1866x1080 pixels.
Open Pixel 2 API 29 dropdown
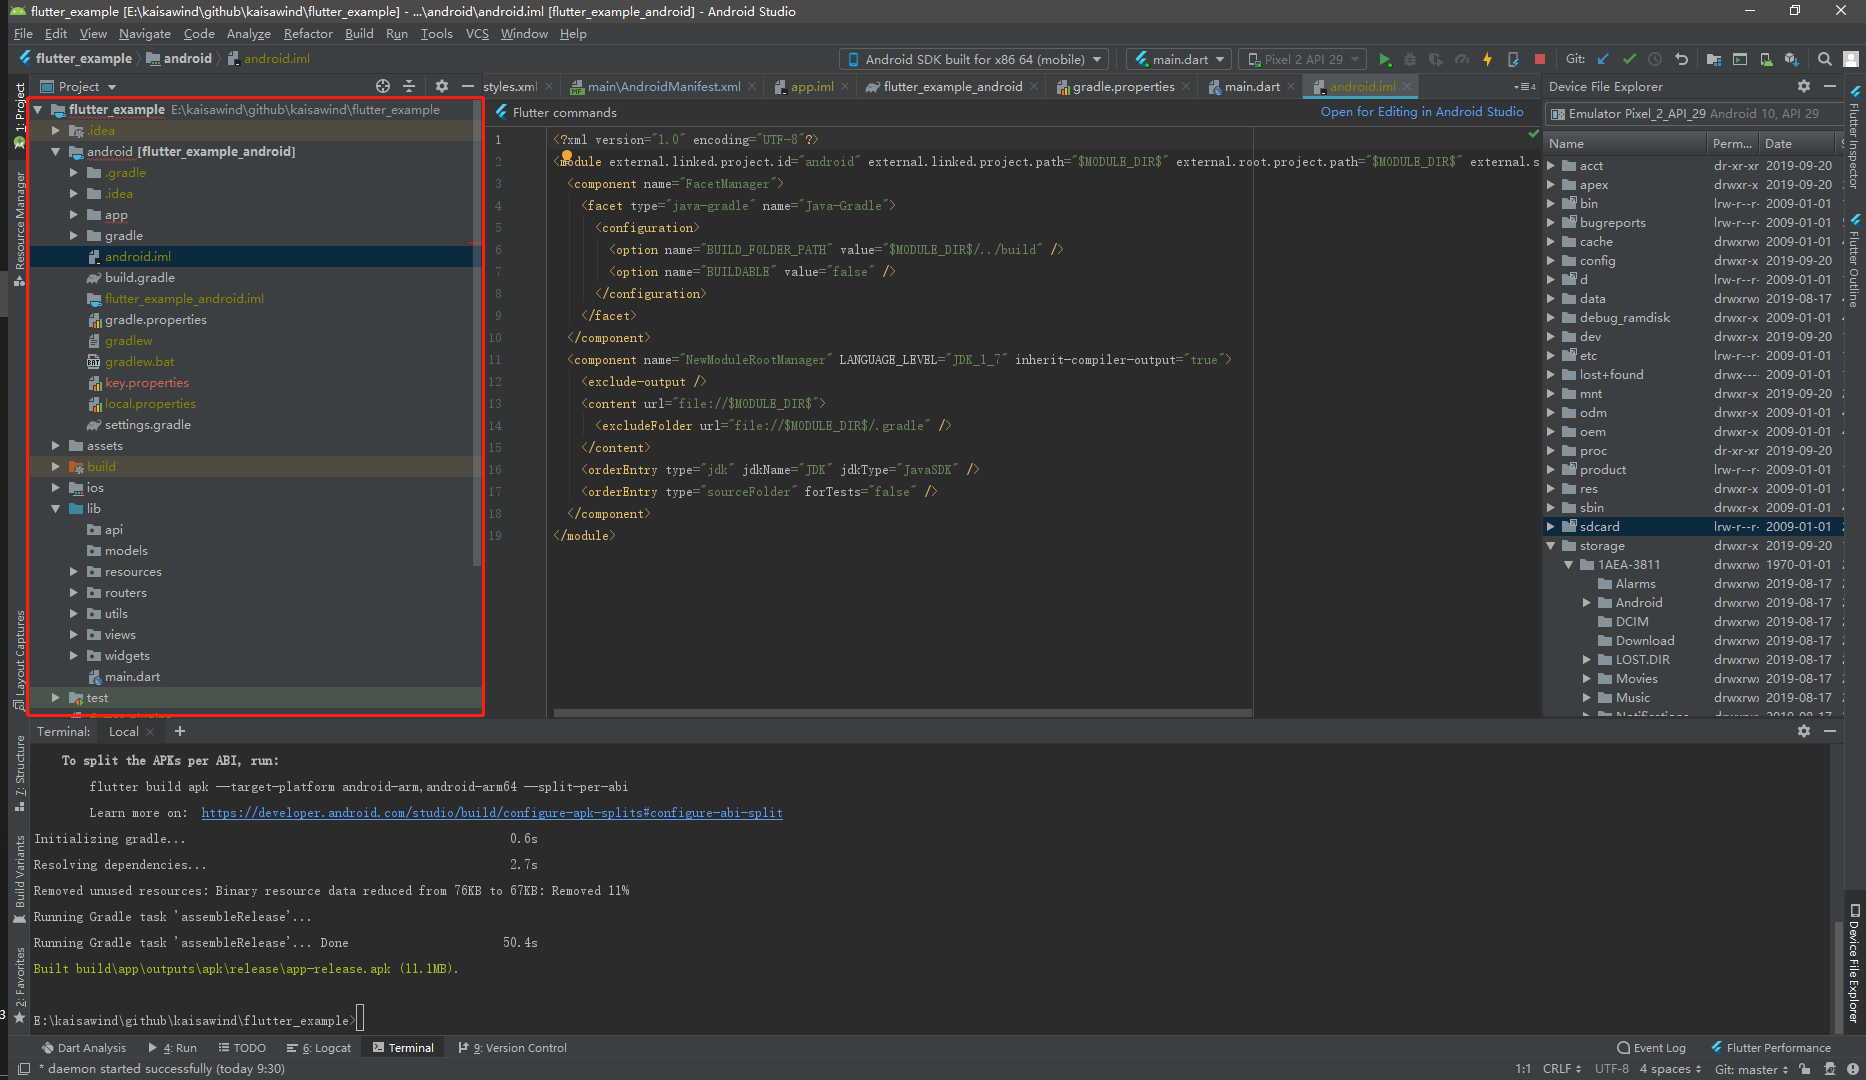(1302, 60)
